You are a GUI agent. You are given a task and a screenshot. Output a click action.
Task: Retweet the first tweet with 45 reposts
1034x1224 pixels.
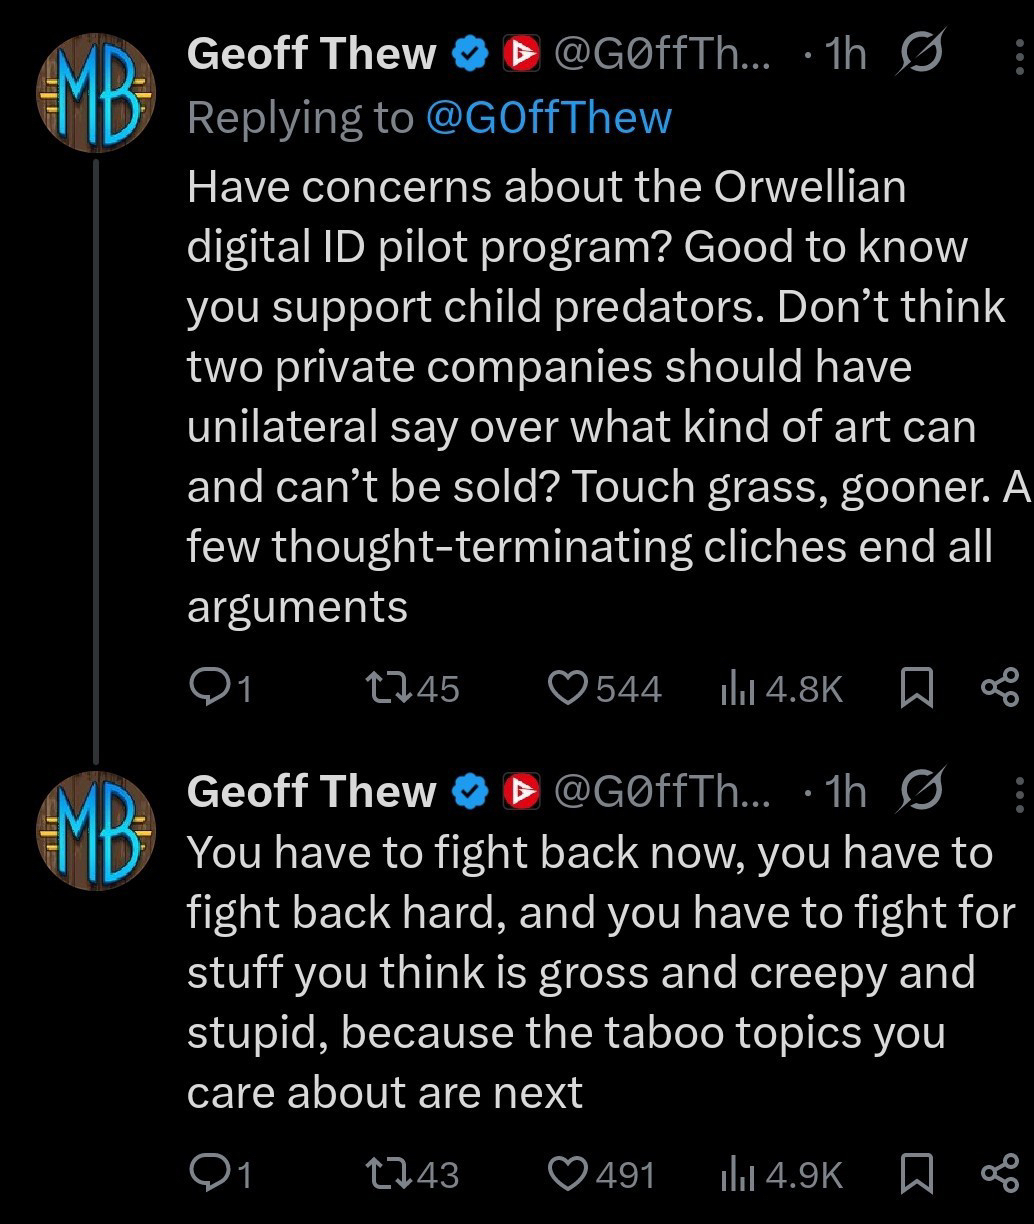[x=385, y=688]
